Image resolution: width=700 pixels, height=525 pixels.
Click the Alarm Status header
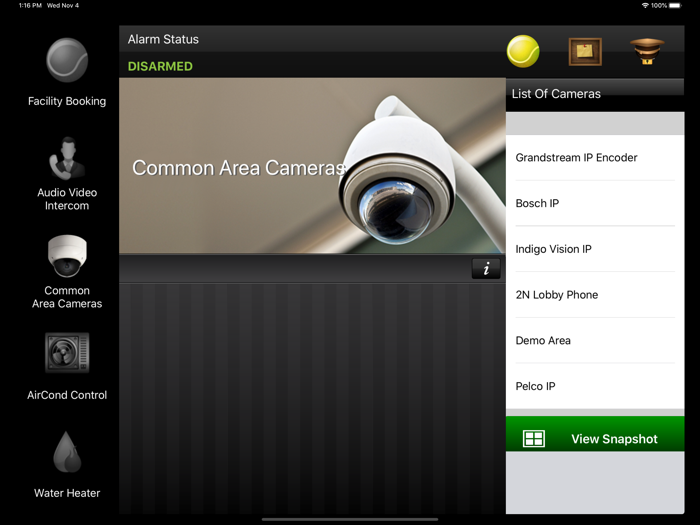click(x=163, y=39)
